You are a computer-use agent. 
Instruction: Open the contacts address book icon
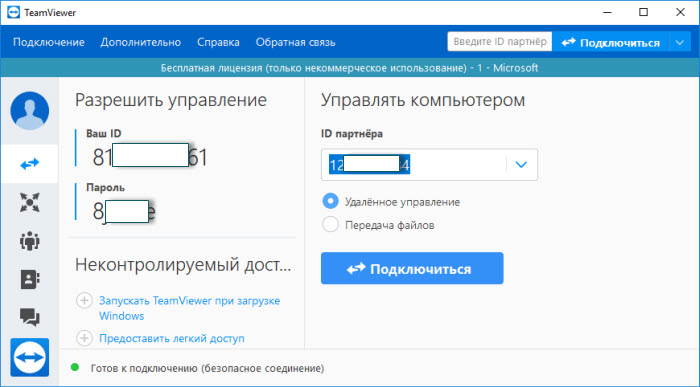pyautogui.click(x=29, y=279)
